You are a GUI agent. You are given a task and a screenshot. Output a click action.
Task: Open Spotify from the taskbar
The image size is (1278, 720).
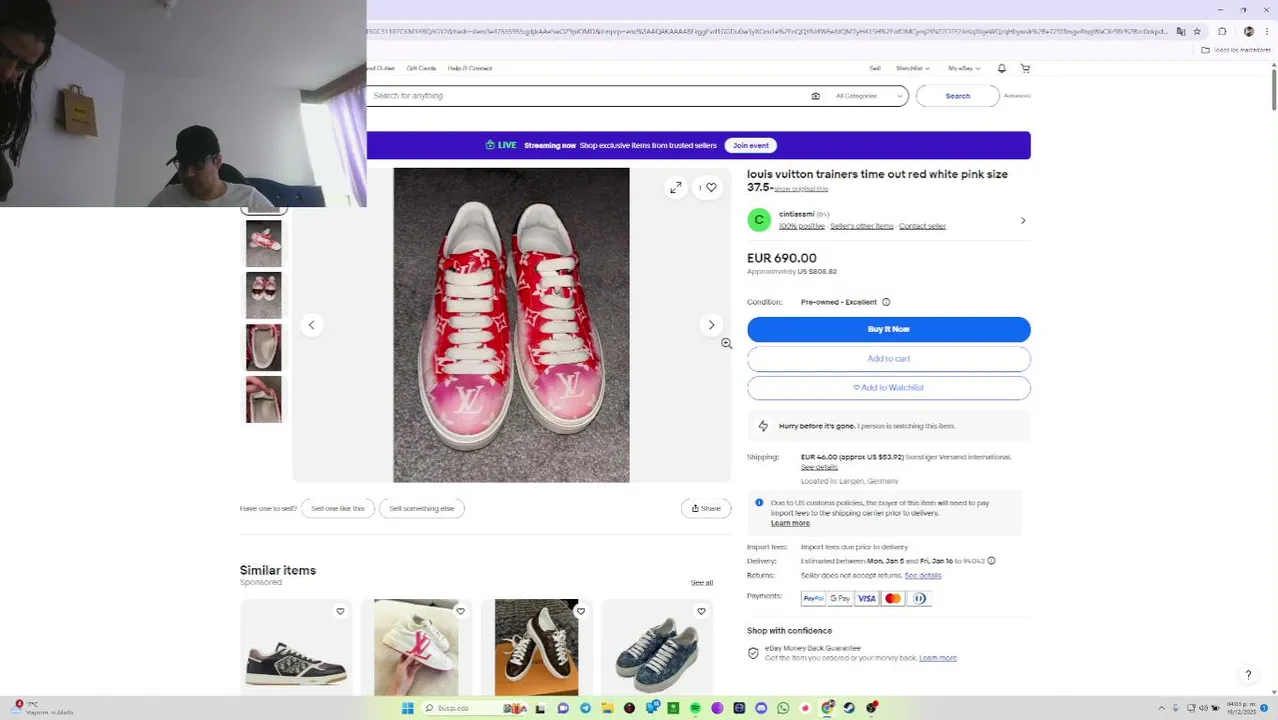coord(695,708)
